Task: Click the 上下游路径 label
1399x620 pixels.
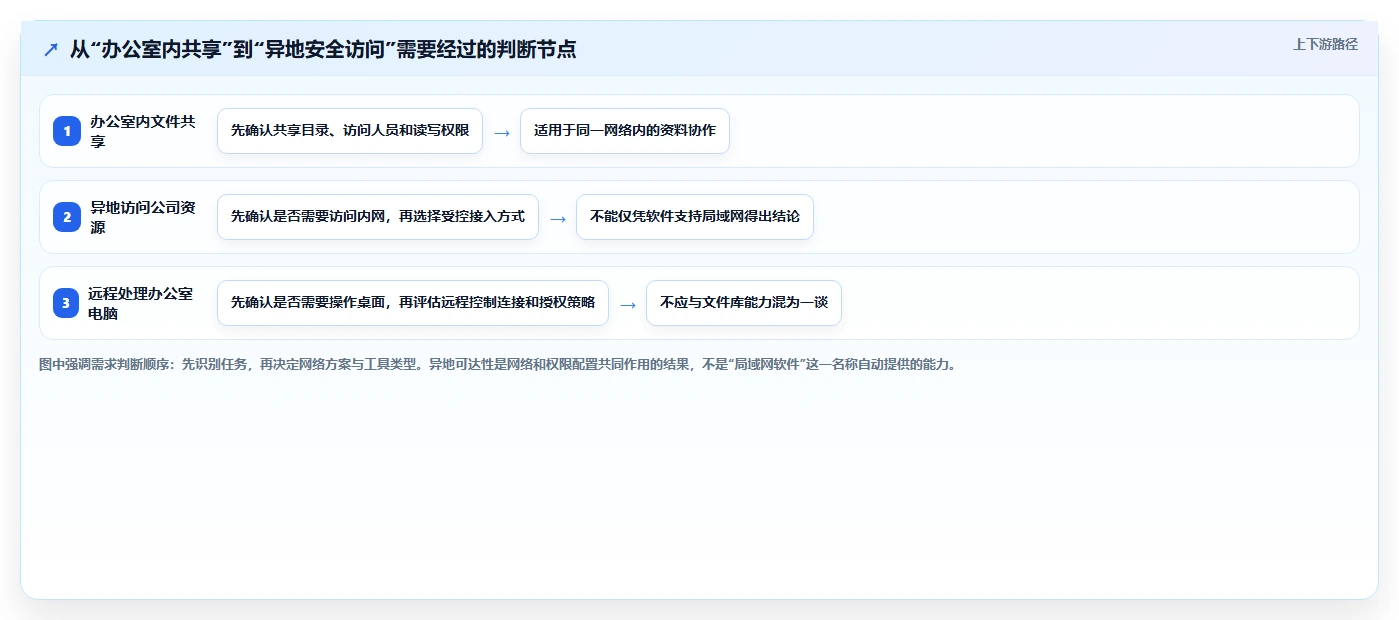Action: 1325,44
